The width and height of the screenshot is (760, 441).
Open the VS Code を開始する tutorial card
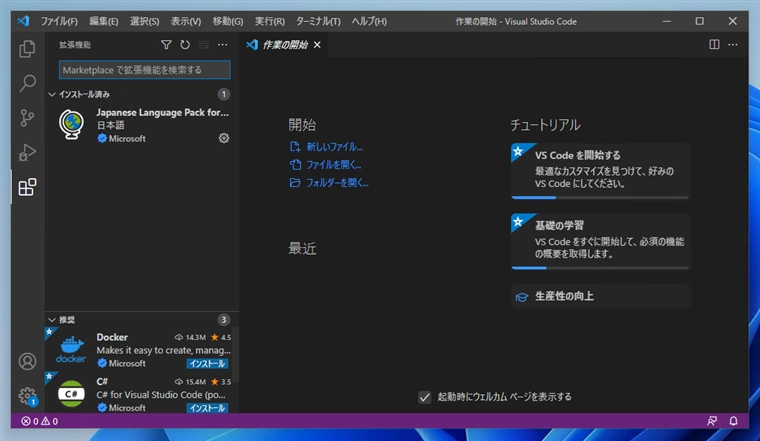pyautogui.click(x=600, y=170)
